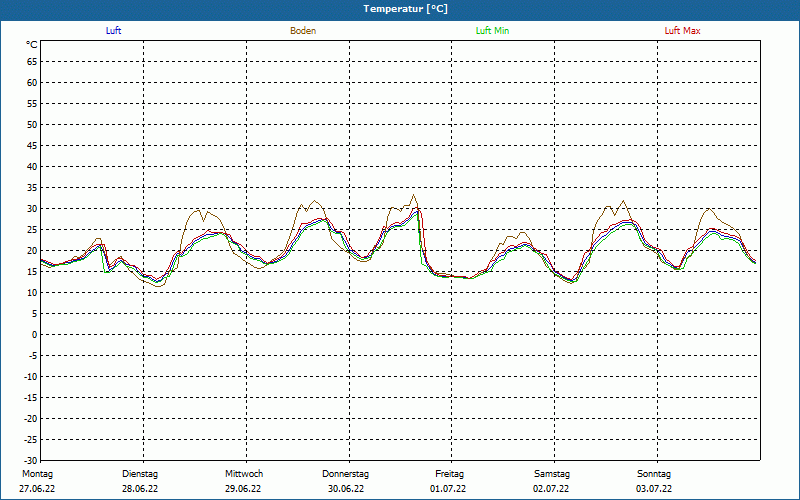The image size is (800, 500).
Task: Click the "-30" y-axis value
Action: [31, 461]
